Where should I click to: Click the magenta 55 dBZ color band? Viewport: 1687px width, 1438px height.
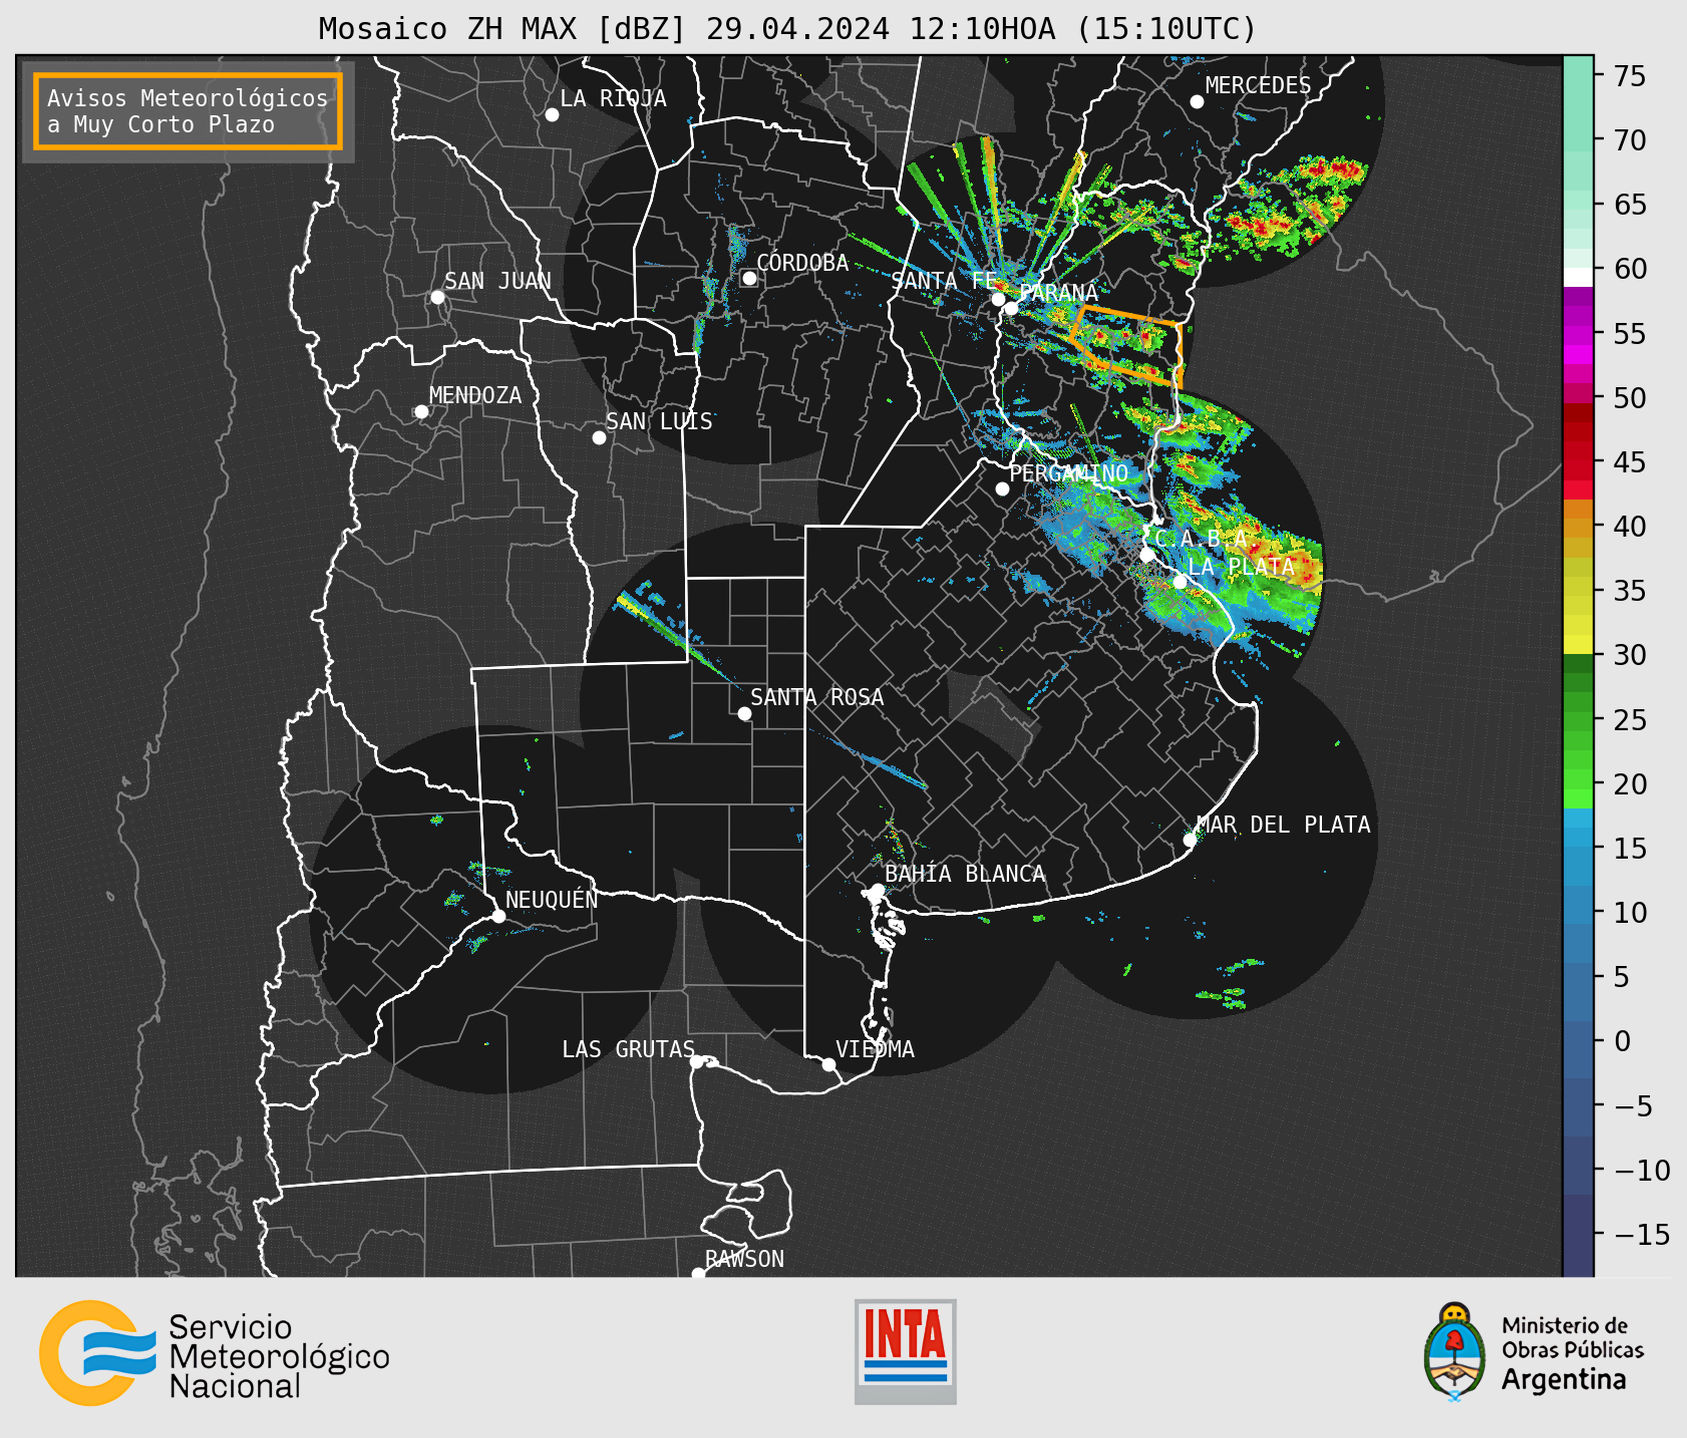(1578, 333)
